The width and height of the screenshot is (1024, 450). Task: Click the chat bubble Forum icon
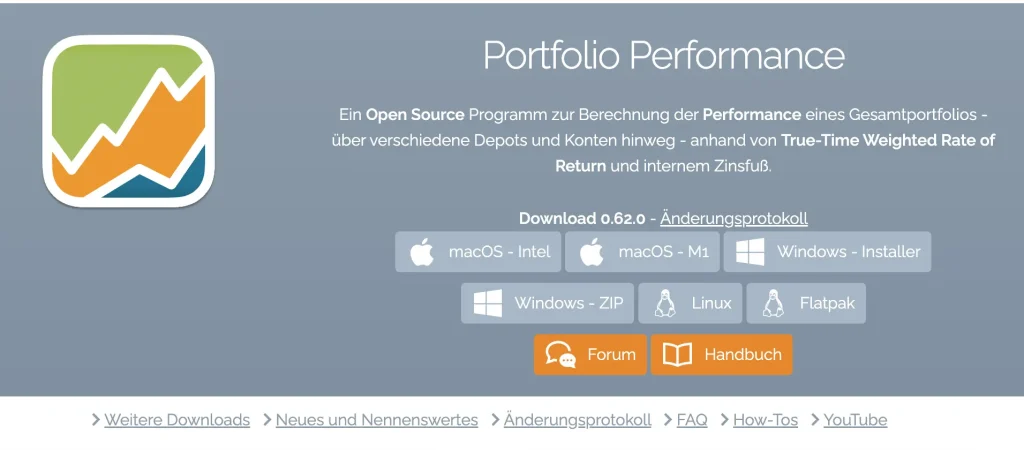[561, 355]
